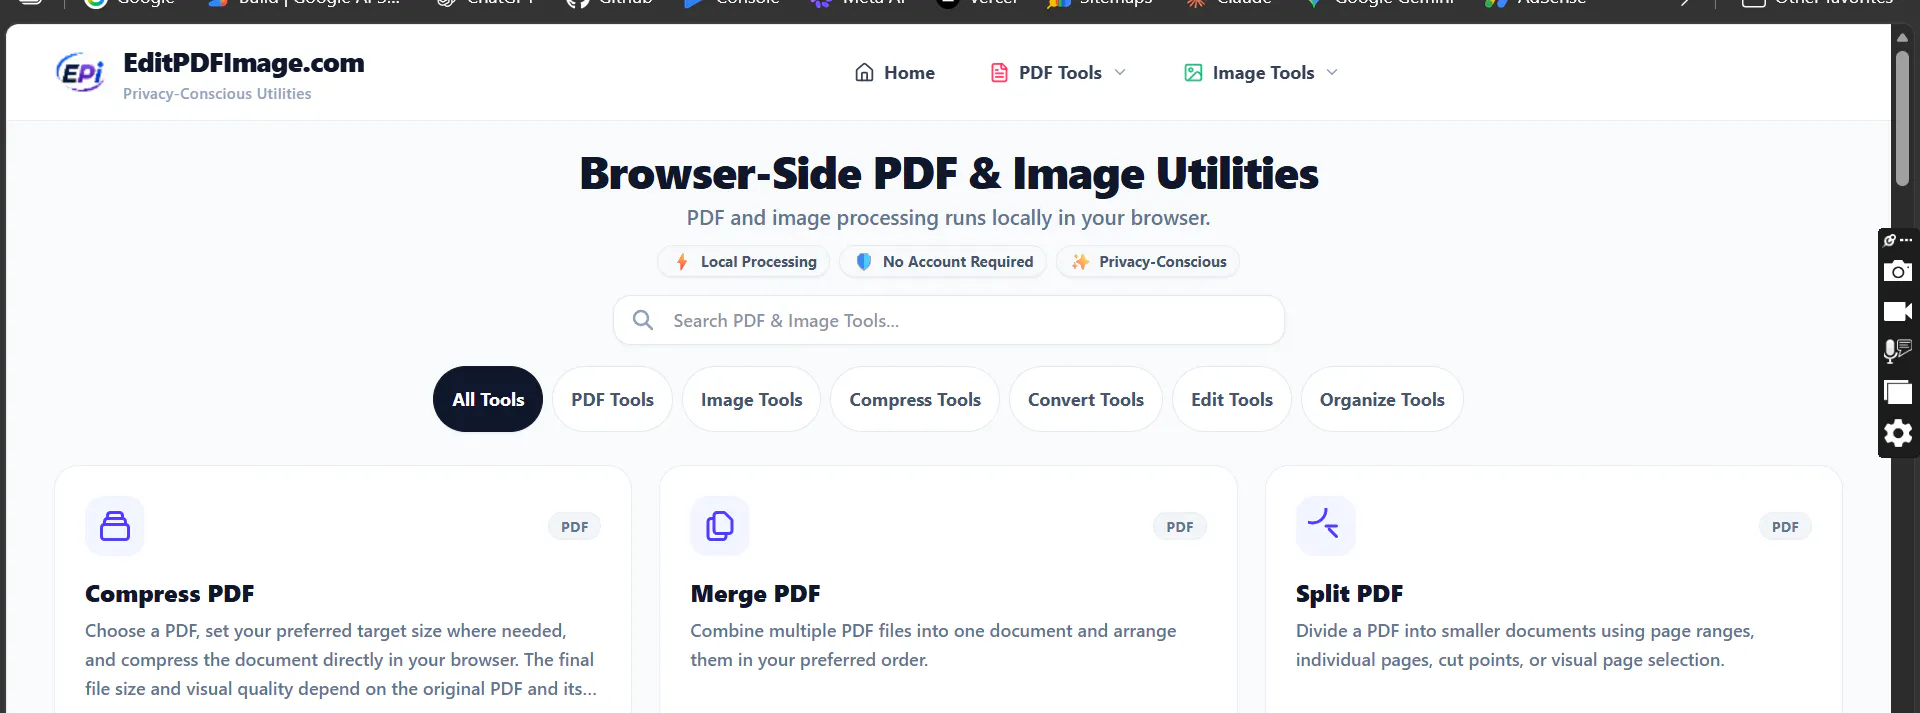Click the Split PDF card icon

click(x=1325, y=526)
